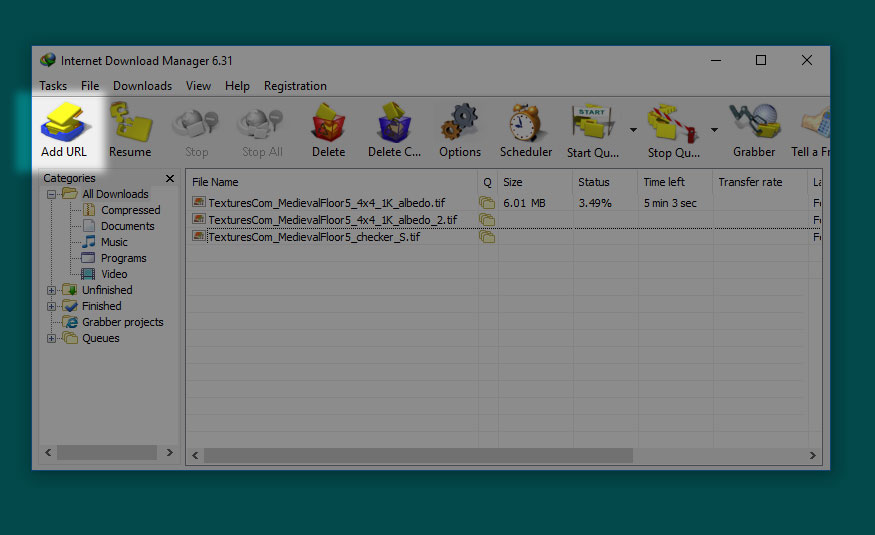
Task: Select the Video category
Action: pos(114,274)
